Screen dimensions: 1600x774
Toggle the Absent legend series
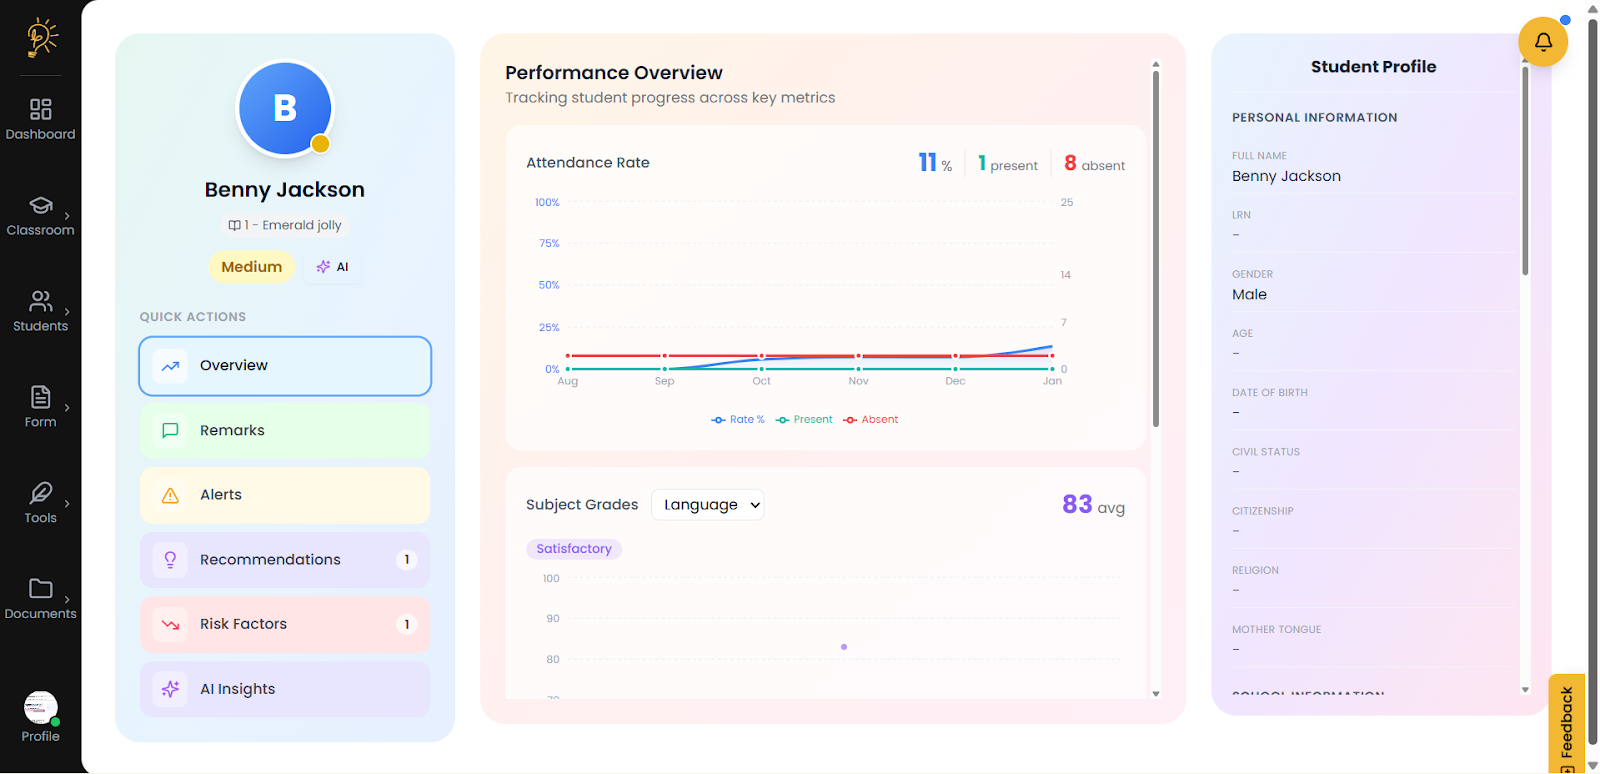[871, 420]
